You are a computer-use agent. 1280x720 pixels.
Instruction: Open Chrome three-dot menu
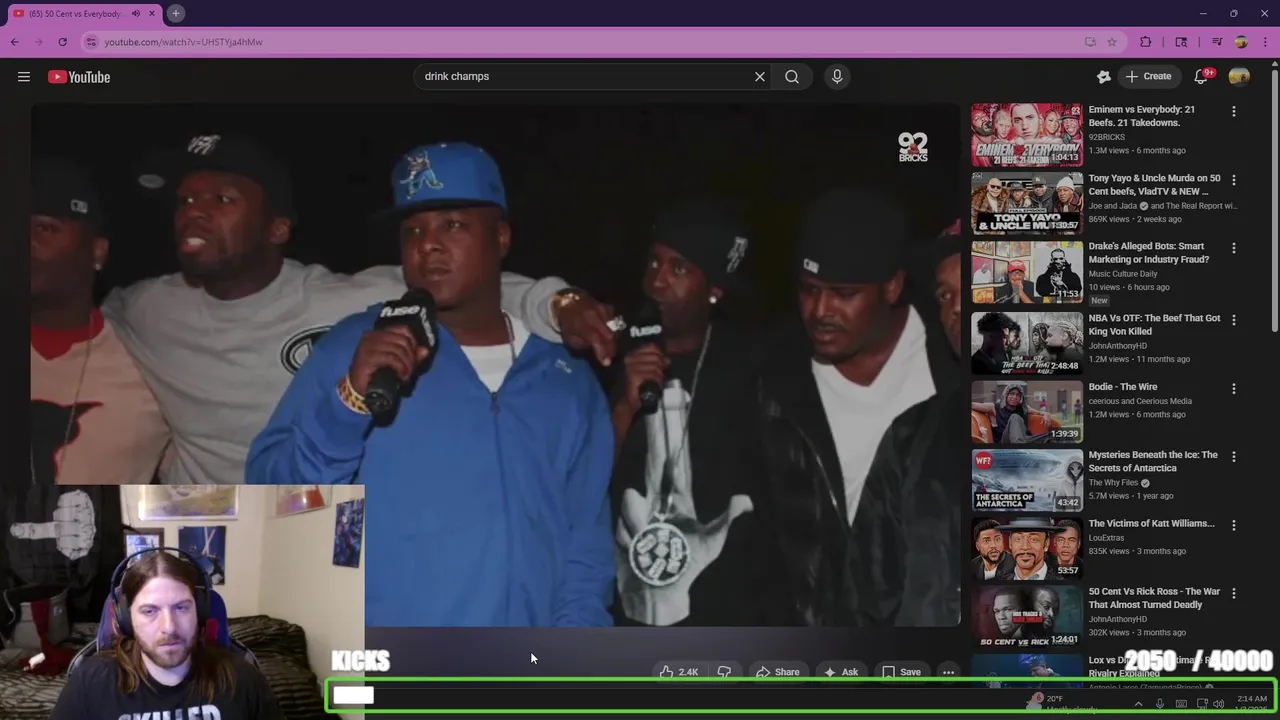(1265, 42)
